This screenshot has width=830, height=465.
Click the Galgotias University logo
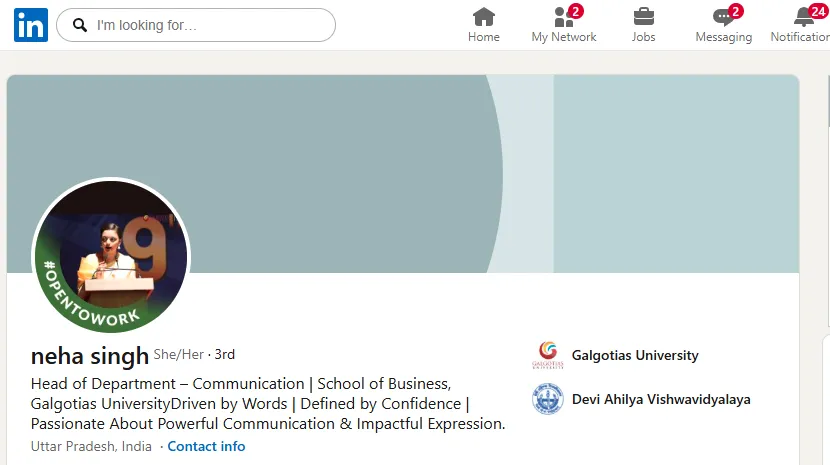547,355
